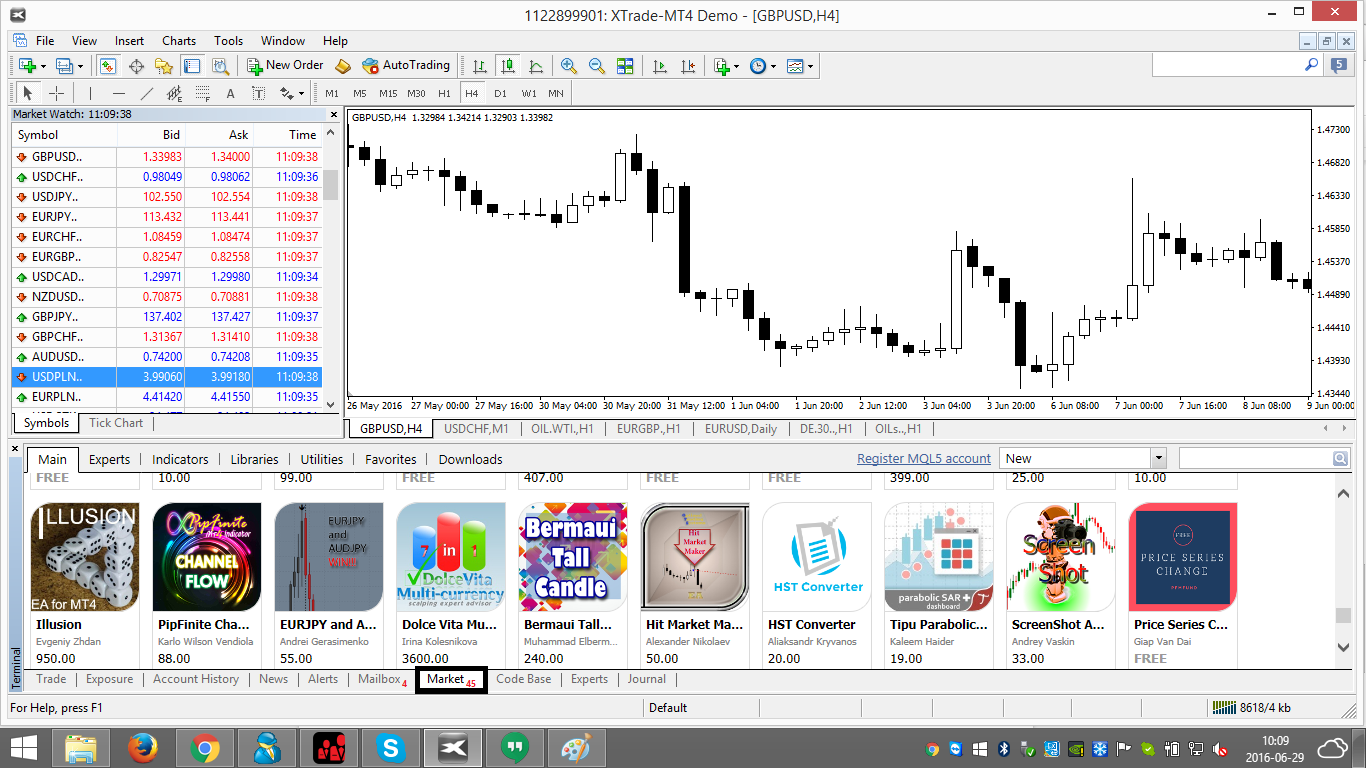This screenshot has height=768, width=1366.
Task: Tile chart windows icon
Action: [x=625, y=66]
